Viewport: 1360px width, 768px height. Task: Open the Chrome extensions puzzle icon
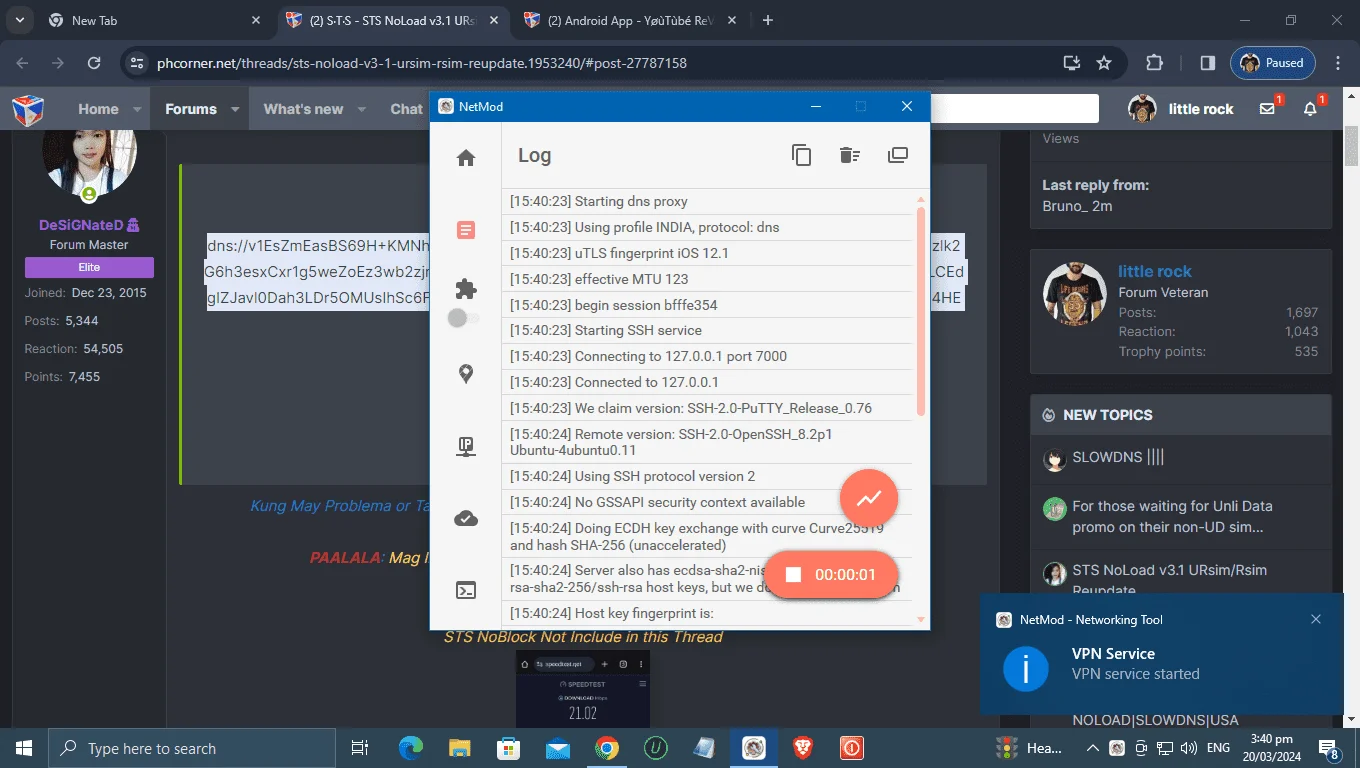tap(1154, 63)
